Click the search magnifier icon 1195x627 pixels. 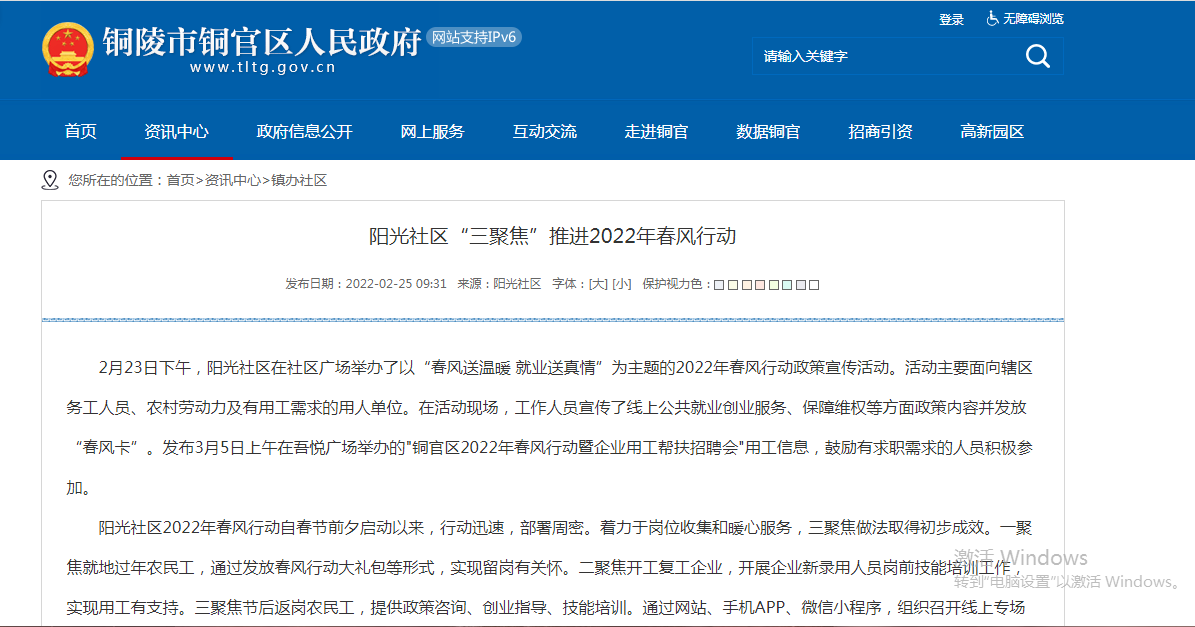(x=1038, y=56)
